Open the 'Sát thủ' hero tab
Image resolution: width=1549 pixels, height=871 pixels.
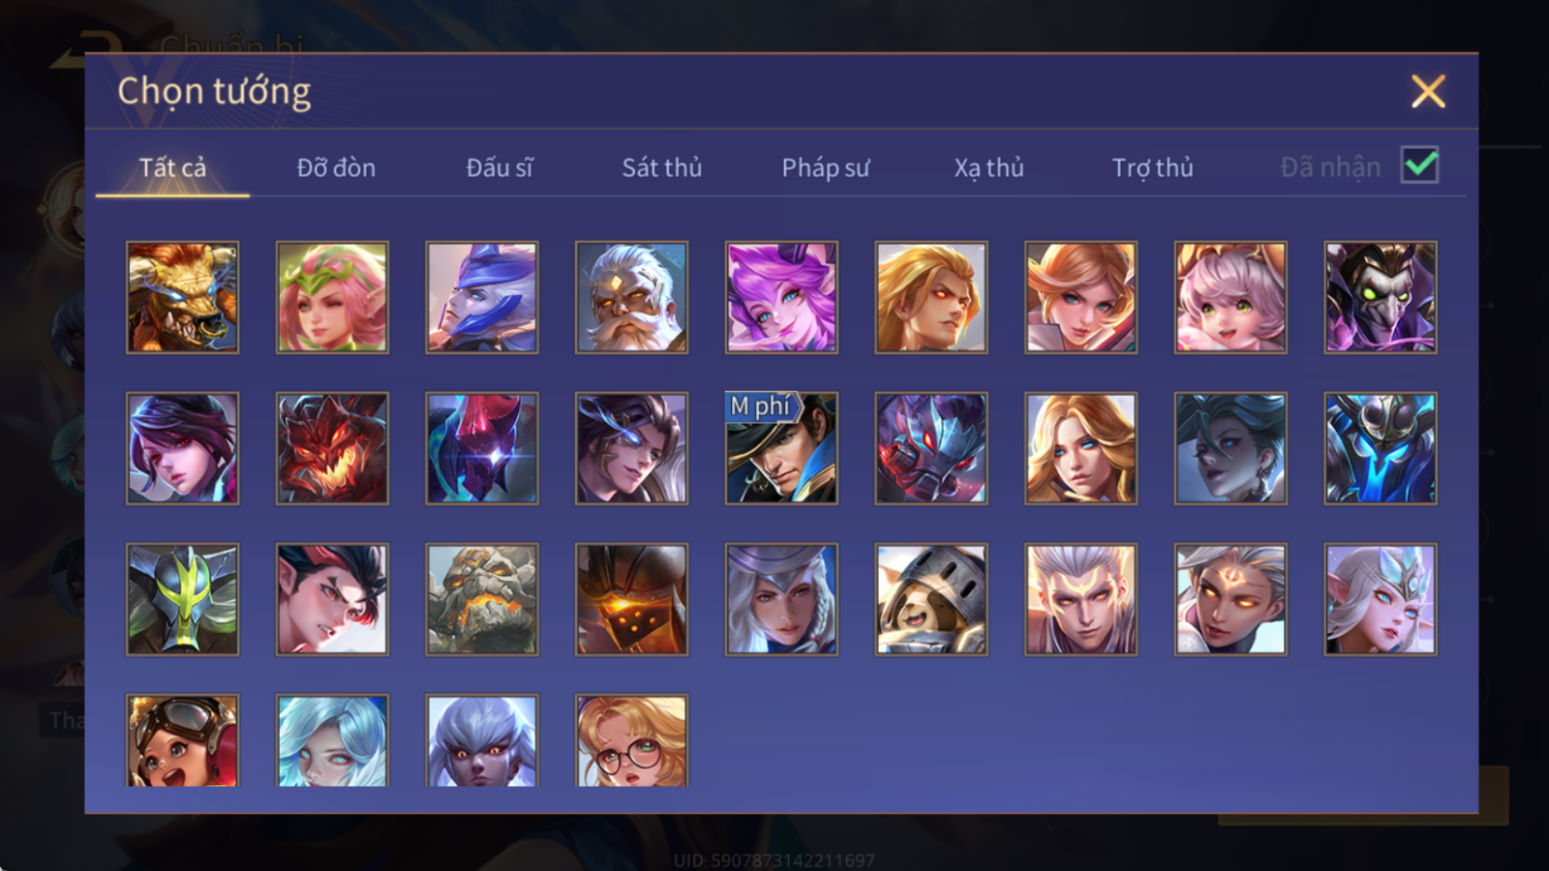[x=662, y=167]
